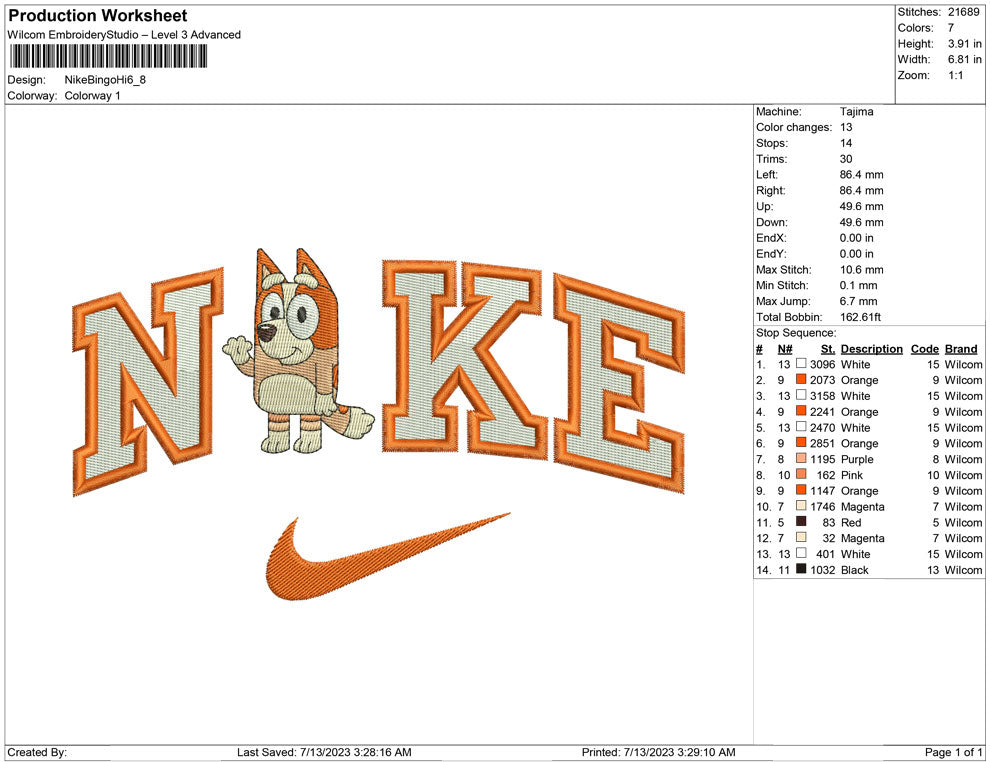Click stitch count '32' in row 12
The width and height of the screenshot is (990, 762).
click(x=829, y=538)
